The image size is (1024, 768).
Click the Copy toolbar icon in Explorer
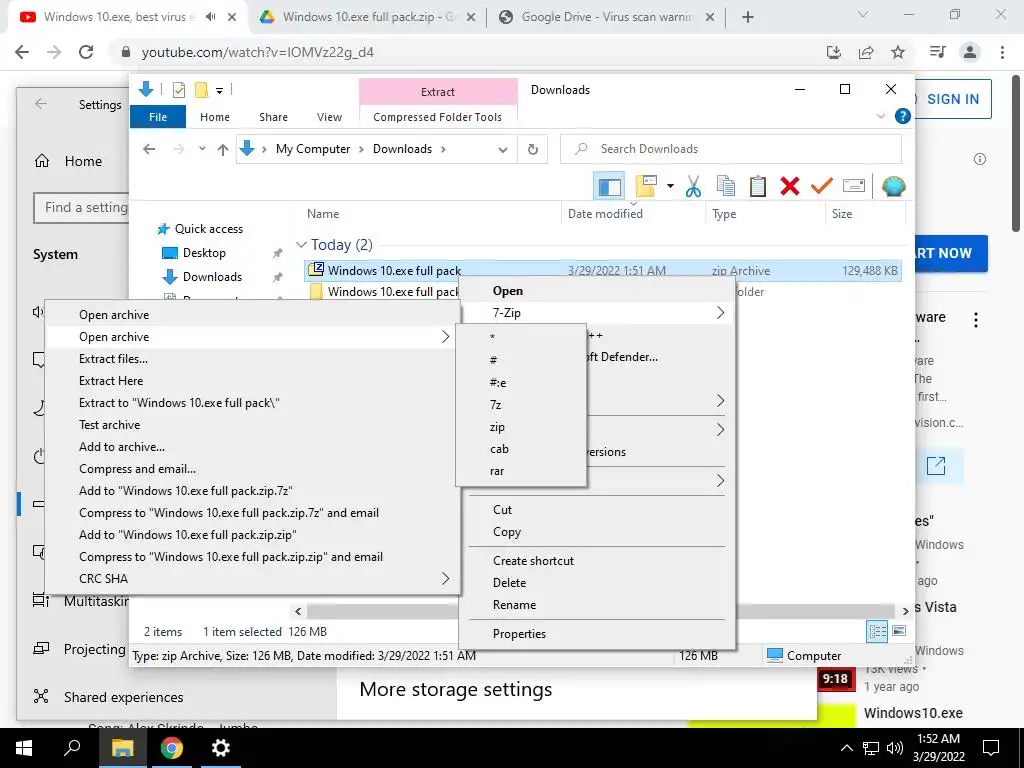coord(726,186)
